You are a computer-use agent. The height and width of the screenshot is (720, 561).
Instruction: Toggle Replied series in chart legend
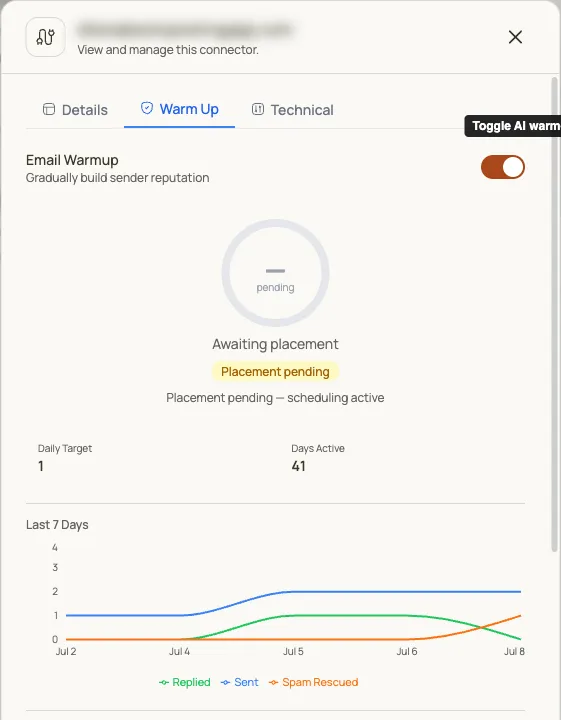pyautogui.click(x=185, y=682)
